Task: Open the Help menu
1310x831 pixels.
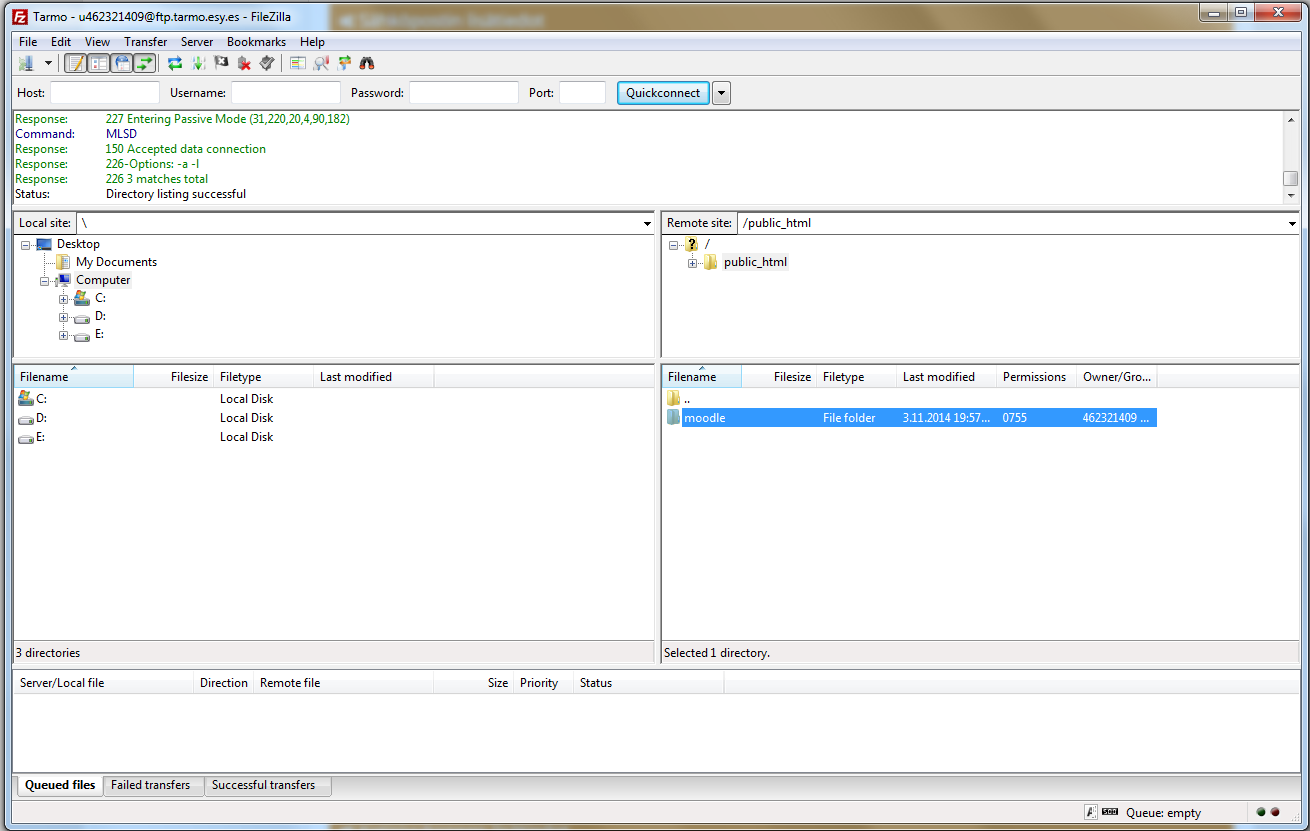Action: (x=312, y=42)
